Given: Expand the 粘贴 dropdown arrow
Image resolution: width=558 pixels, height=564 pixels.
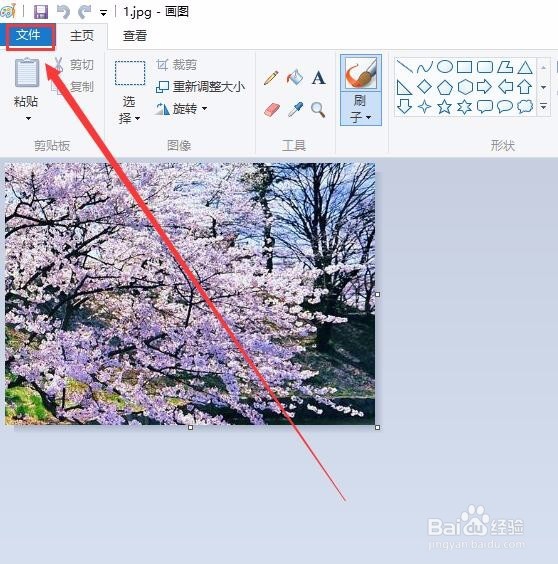Looking at the screenshot, I should click(x=28, y=118).
